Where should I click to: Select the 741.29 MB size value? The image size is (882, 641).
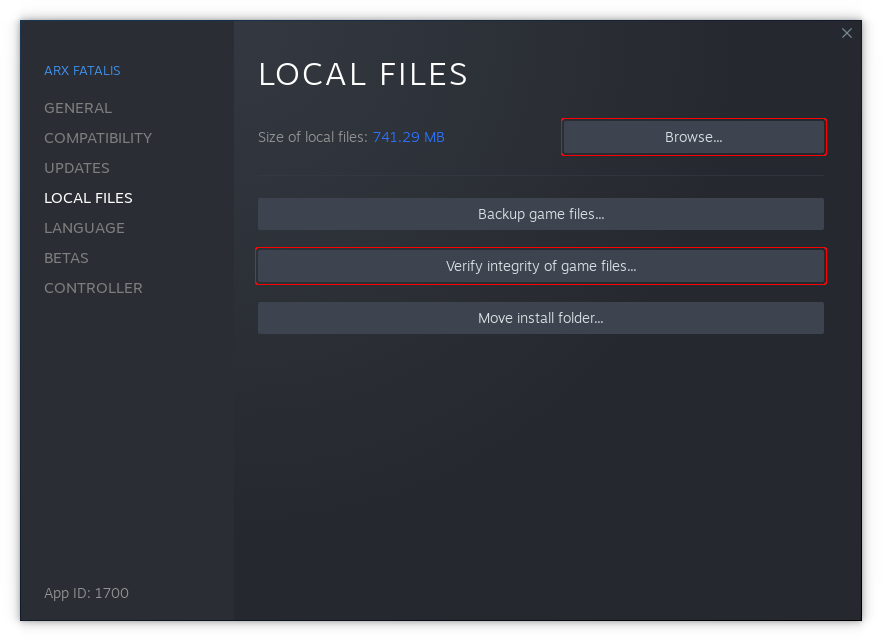[408, 137]
